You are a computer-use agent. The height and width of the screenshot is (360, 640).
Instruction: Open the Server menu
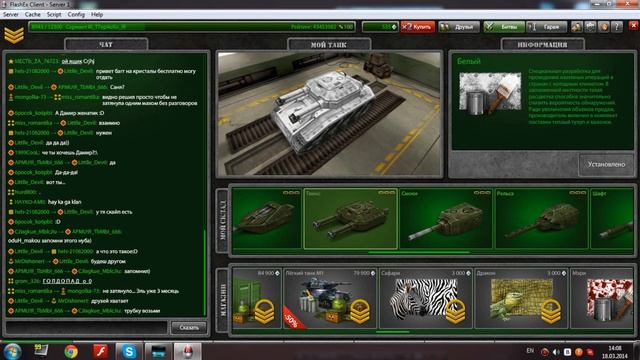(11, 14)
